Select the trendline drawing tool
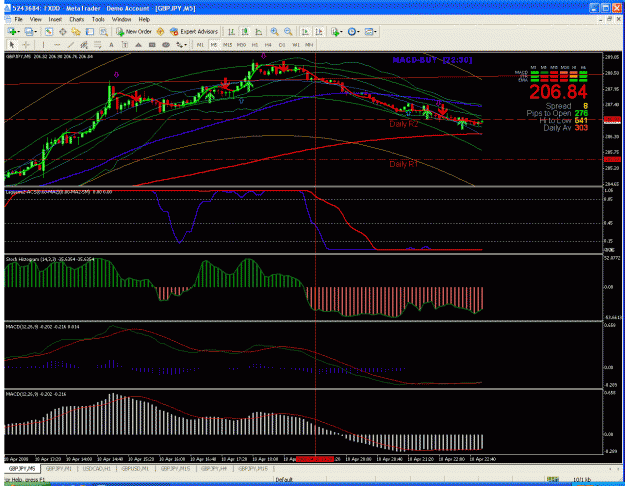 tap(71, 45)
